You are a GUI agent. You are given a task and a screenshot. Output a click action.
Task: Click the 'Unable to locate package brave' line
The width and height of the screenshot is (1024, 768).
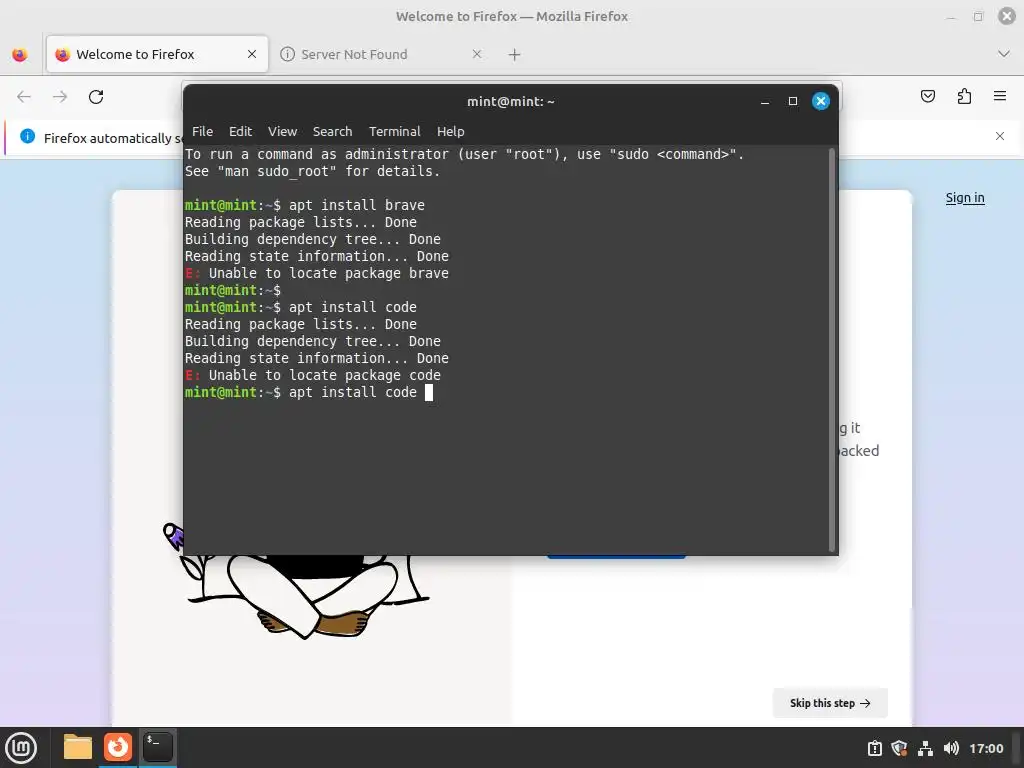317,273
